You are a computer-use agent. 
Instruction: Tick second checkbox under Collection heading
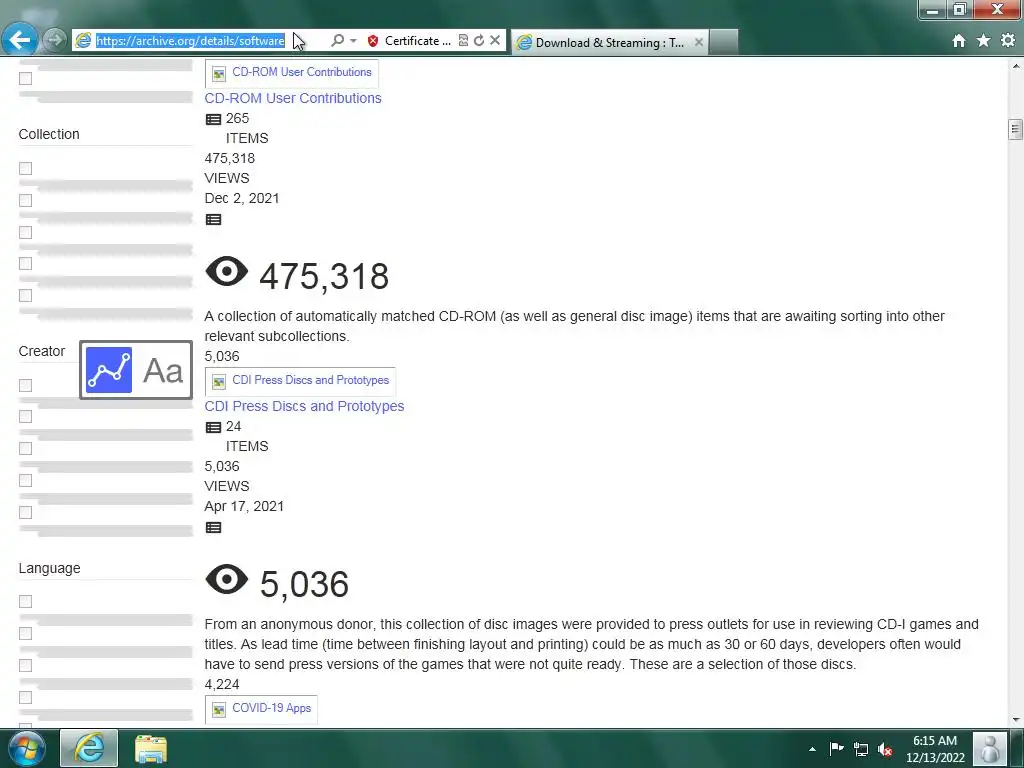pos(25,200)
